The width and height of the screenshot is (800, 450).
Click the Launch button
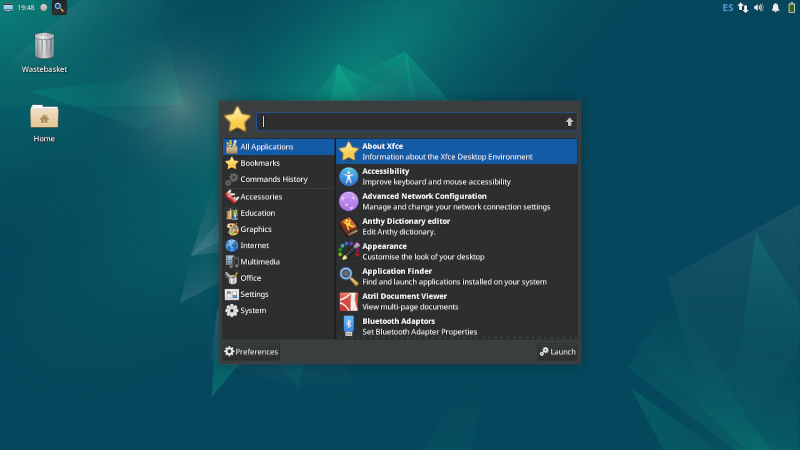click(x=558, y=352)
